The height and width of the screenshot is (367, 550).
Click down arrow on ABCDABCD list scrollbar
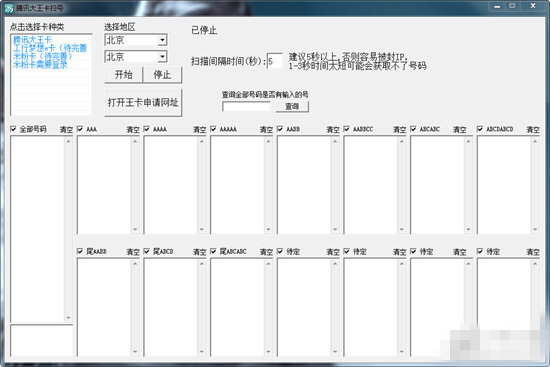(535, 229)
